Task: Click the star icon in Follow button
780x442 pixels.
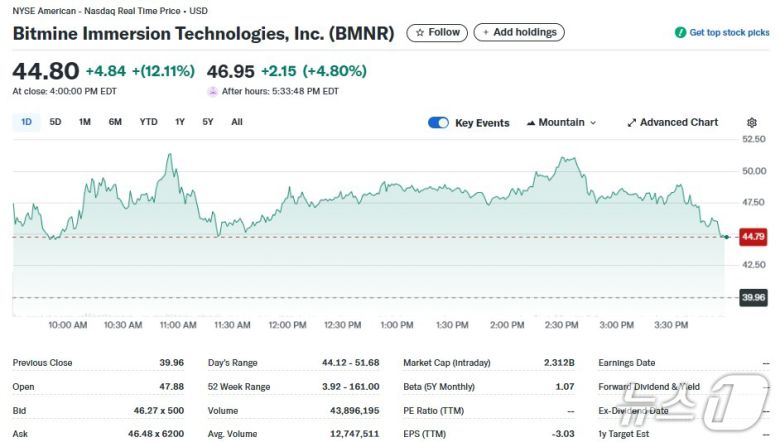Action: coord(420,33)
